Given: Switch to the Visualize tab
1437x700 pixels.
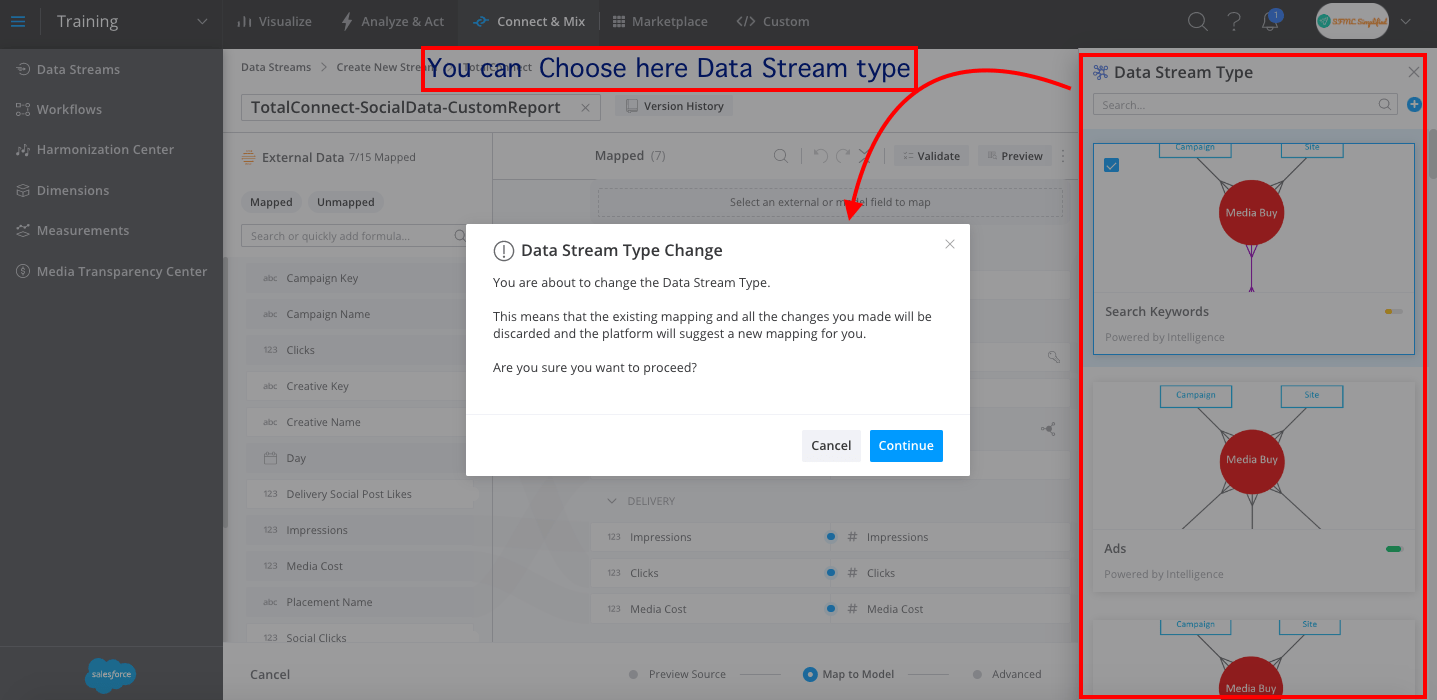Looking at the screenshot, I should click(274, 21).
